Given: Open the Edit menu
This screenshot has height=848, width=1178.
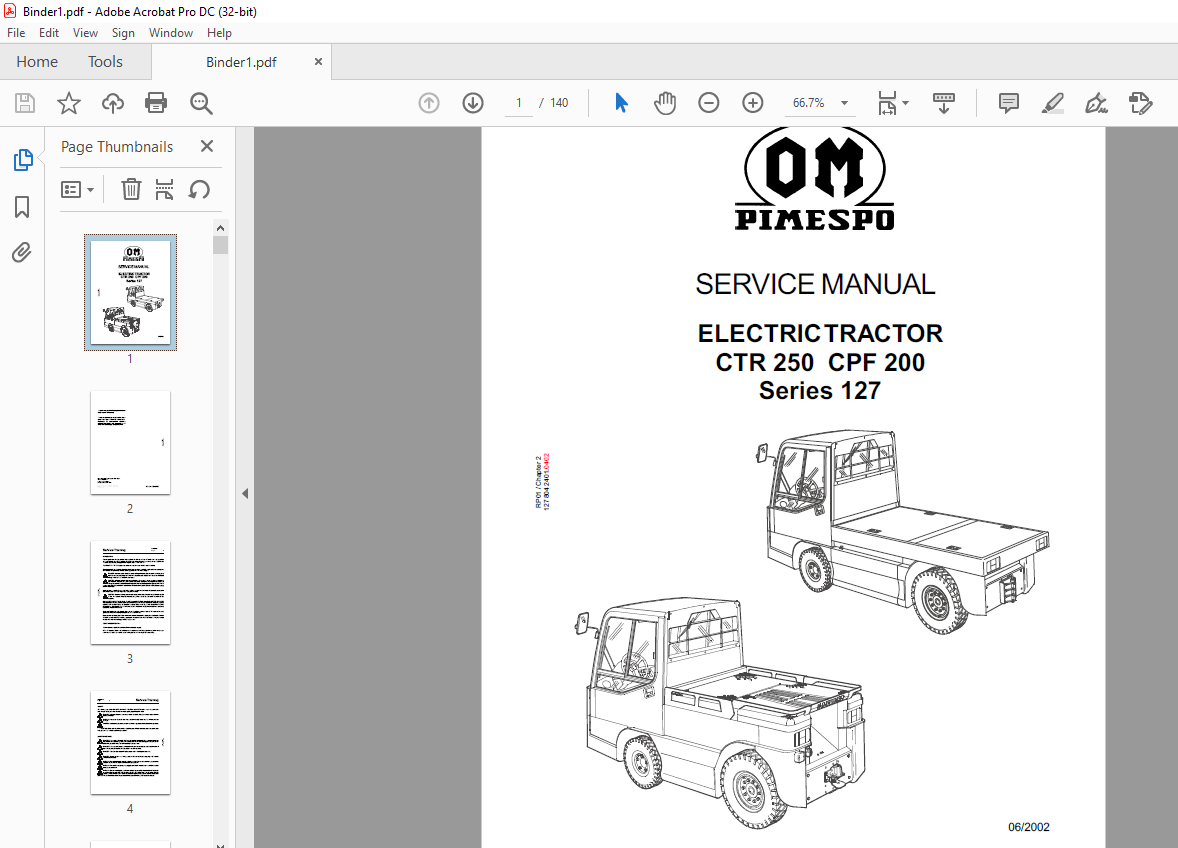Looking at the screenshot, I should pos(49,33).
